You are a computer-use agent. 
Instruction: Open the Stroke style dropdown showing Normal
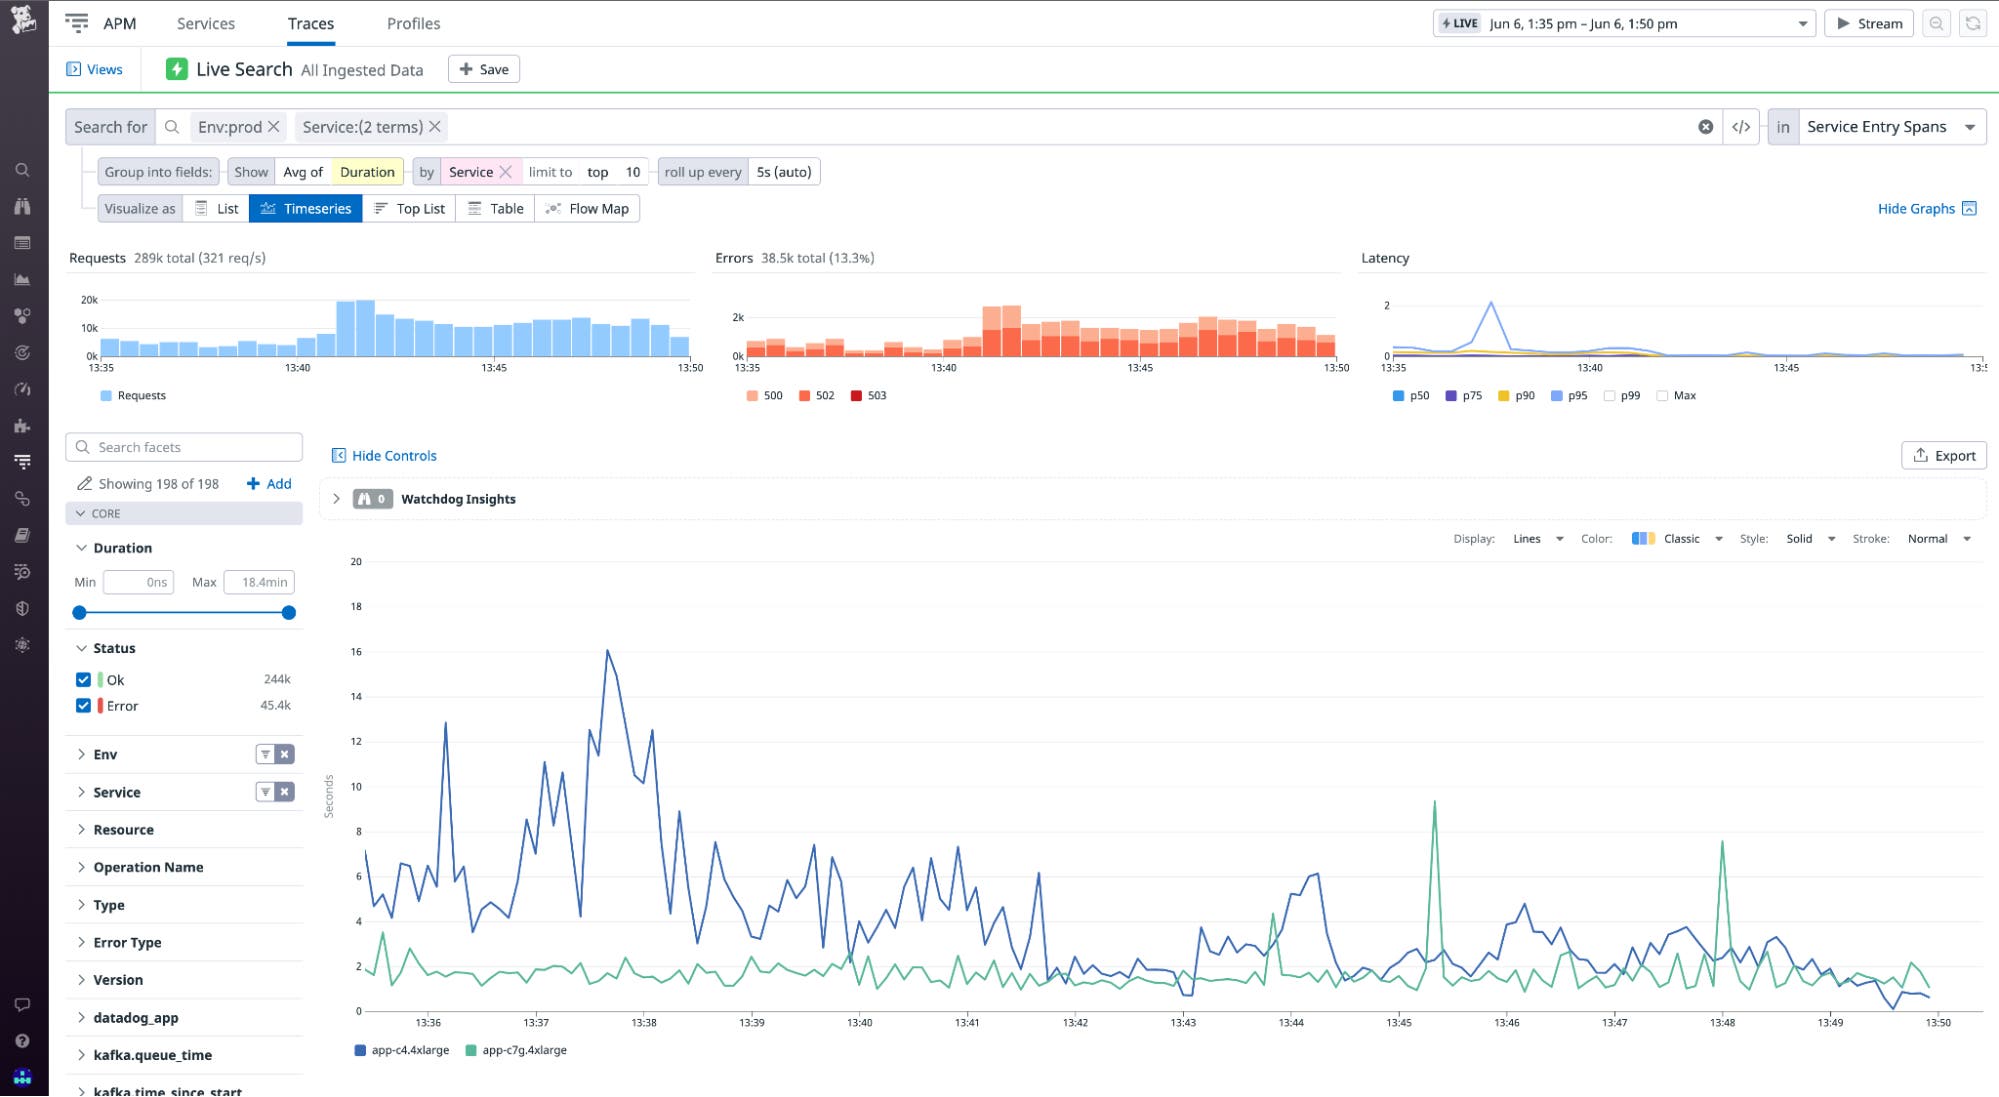coord(1936,538)
